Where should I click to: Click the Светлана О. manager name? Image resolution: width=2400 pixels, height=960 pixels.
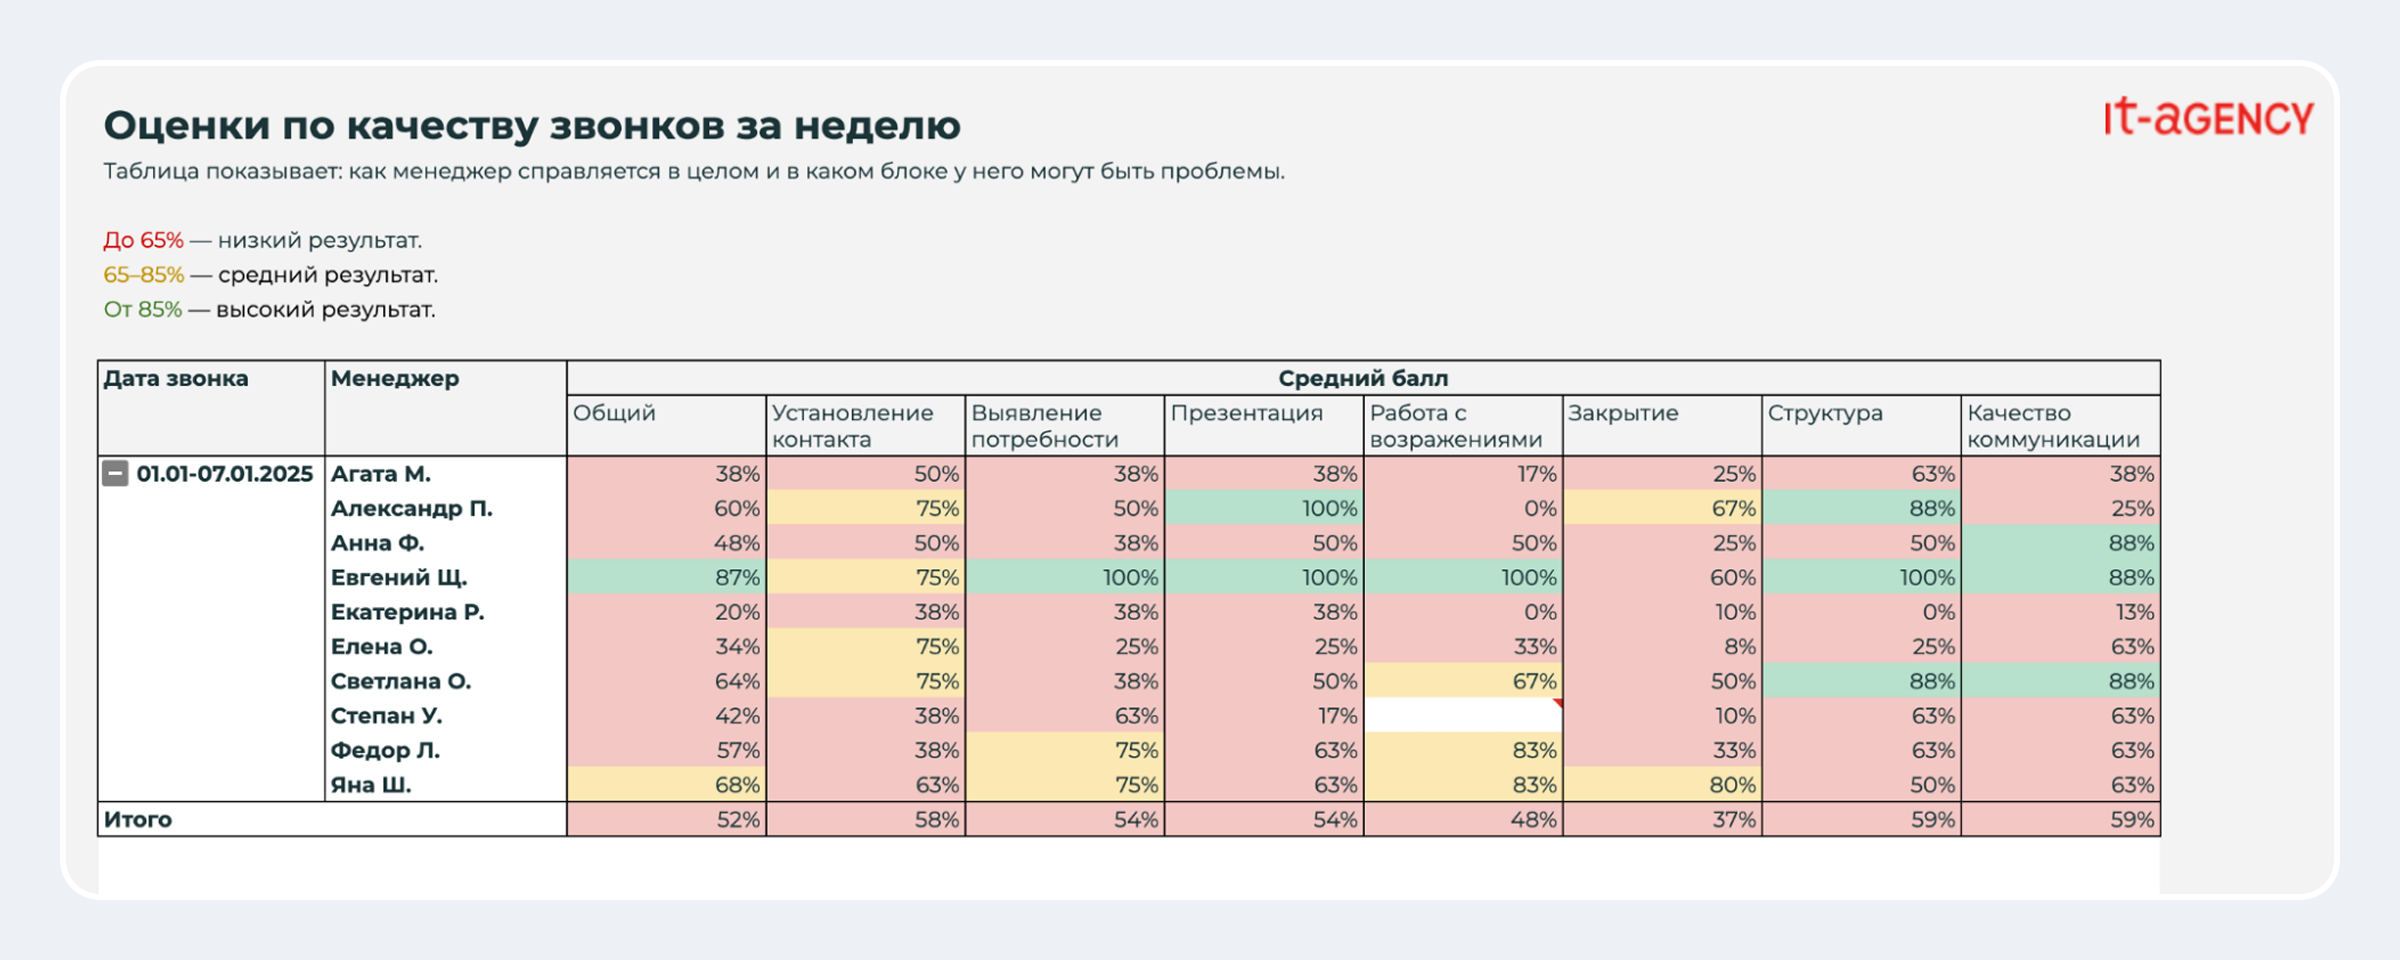click(x=401, y=681)
